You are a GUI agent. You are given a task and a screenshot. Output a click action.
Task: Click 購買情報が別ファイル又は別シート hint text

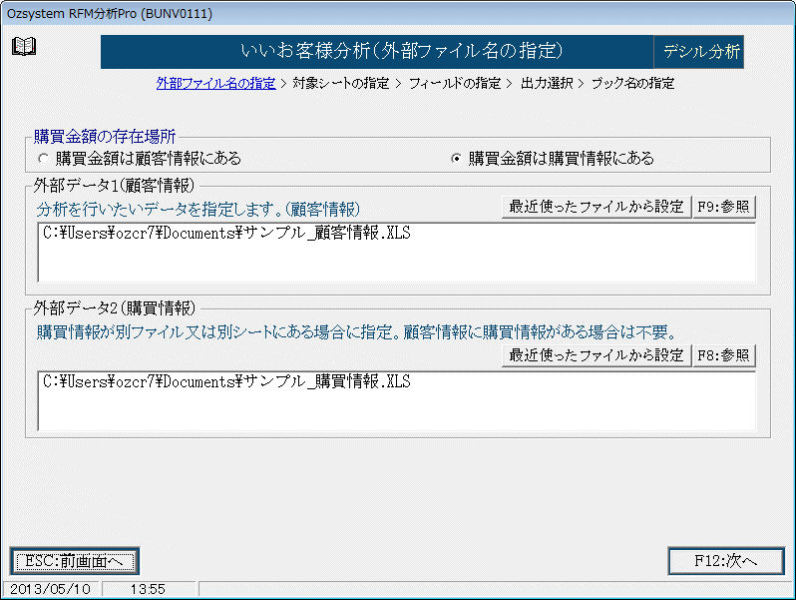click(357, 332)
